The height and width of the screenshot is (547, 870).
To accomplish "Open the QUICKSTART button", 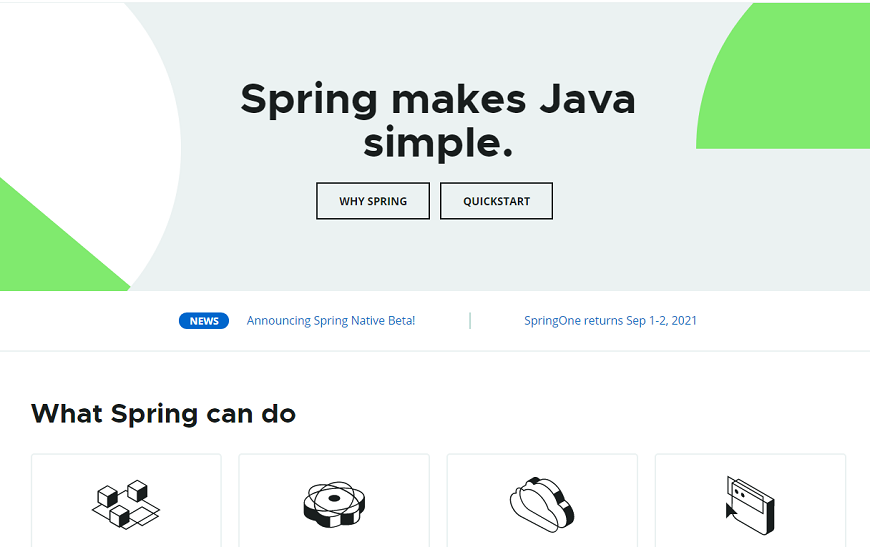I will [496, 201].
